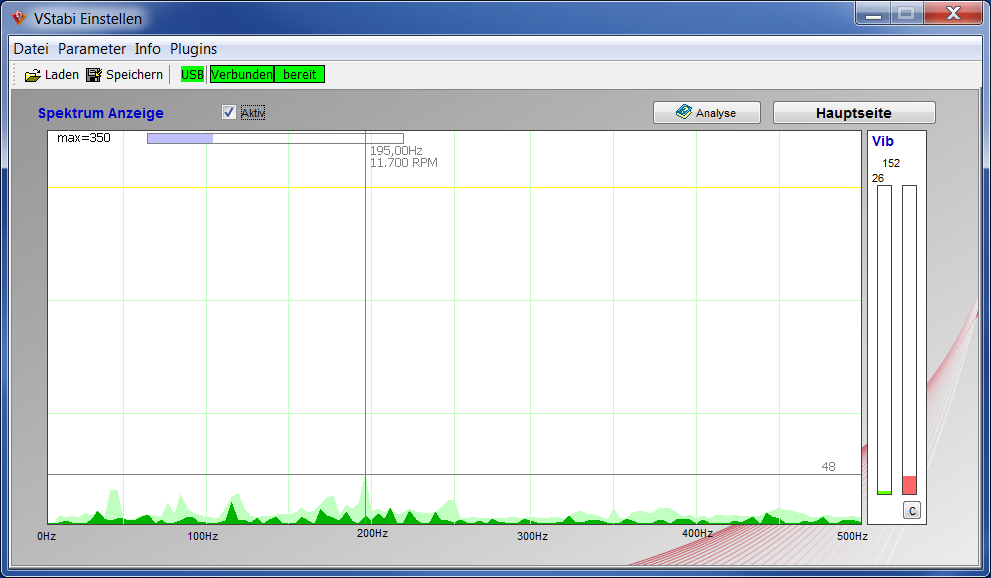
Task: Close the VStabi Einstellen window
Action: 953,13
